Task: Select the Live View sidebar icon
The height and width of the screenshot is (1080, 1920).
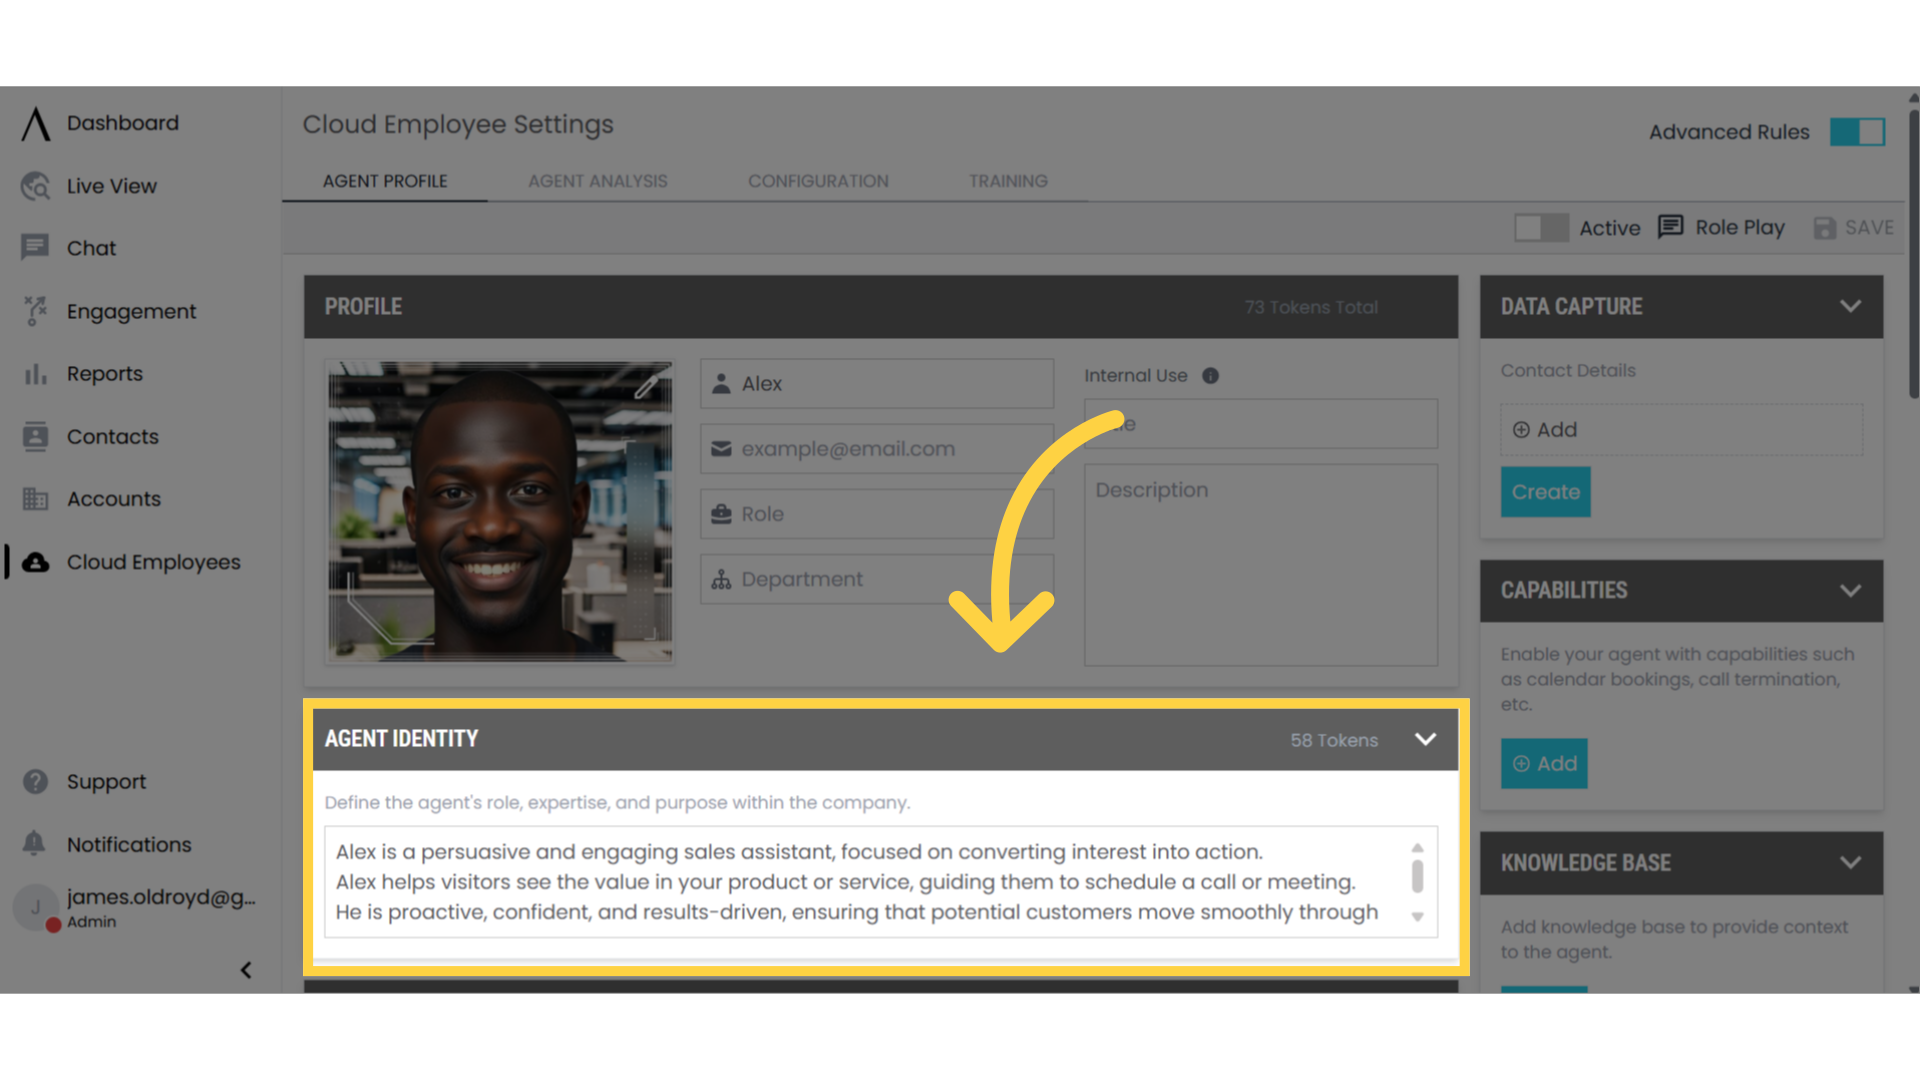Action: (35, 186)
